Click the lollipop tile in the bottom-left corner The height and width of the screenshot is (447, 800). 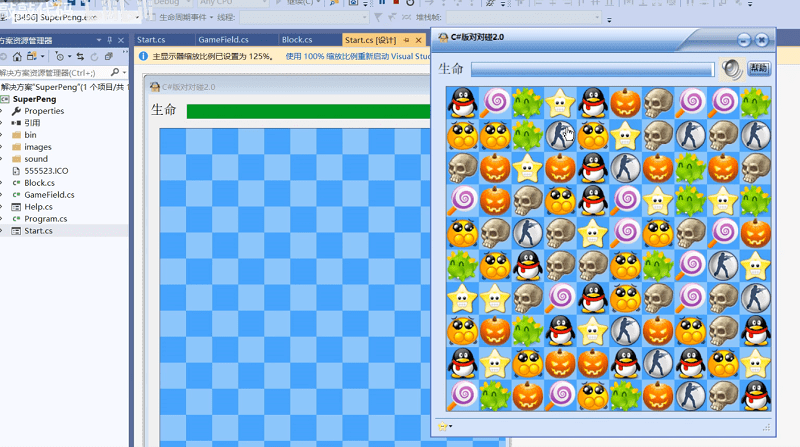coord(463,395)
